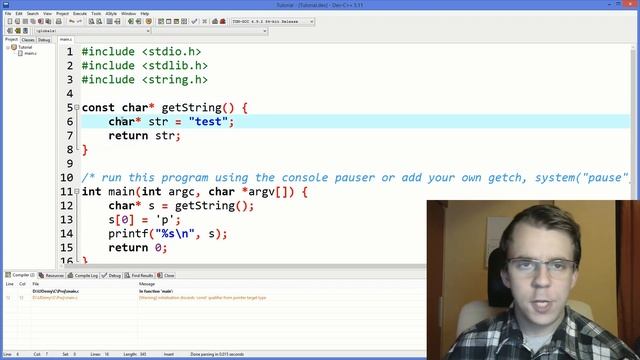The image size is (640, 360).
Task: Click the Line column header
Action: (10, 284)
